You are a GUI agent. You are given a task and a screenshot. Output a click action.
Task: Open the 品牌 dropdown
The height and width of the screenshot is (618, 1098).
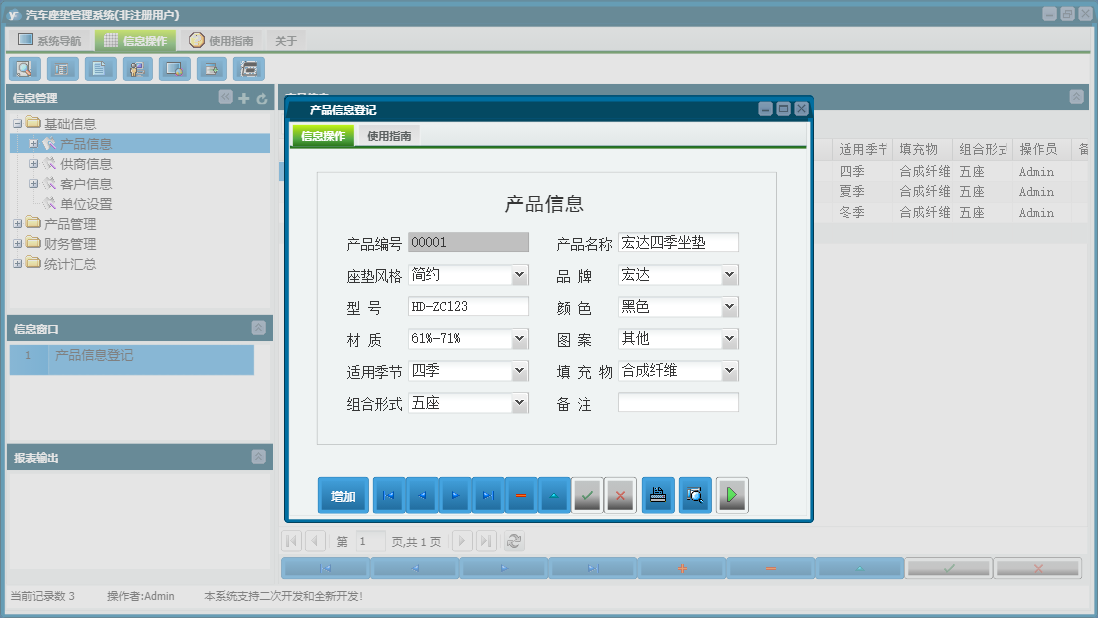(x=730, y=275)
